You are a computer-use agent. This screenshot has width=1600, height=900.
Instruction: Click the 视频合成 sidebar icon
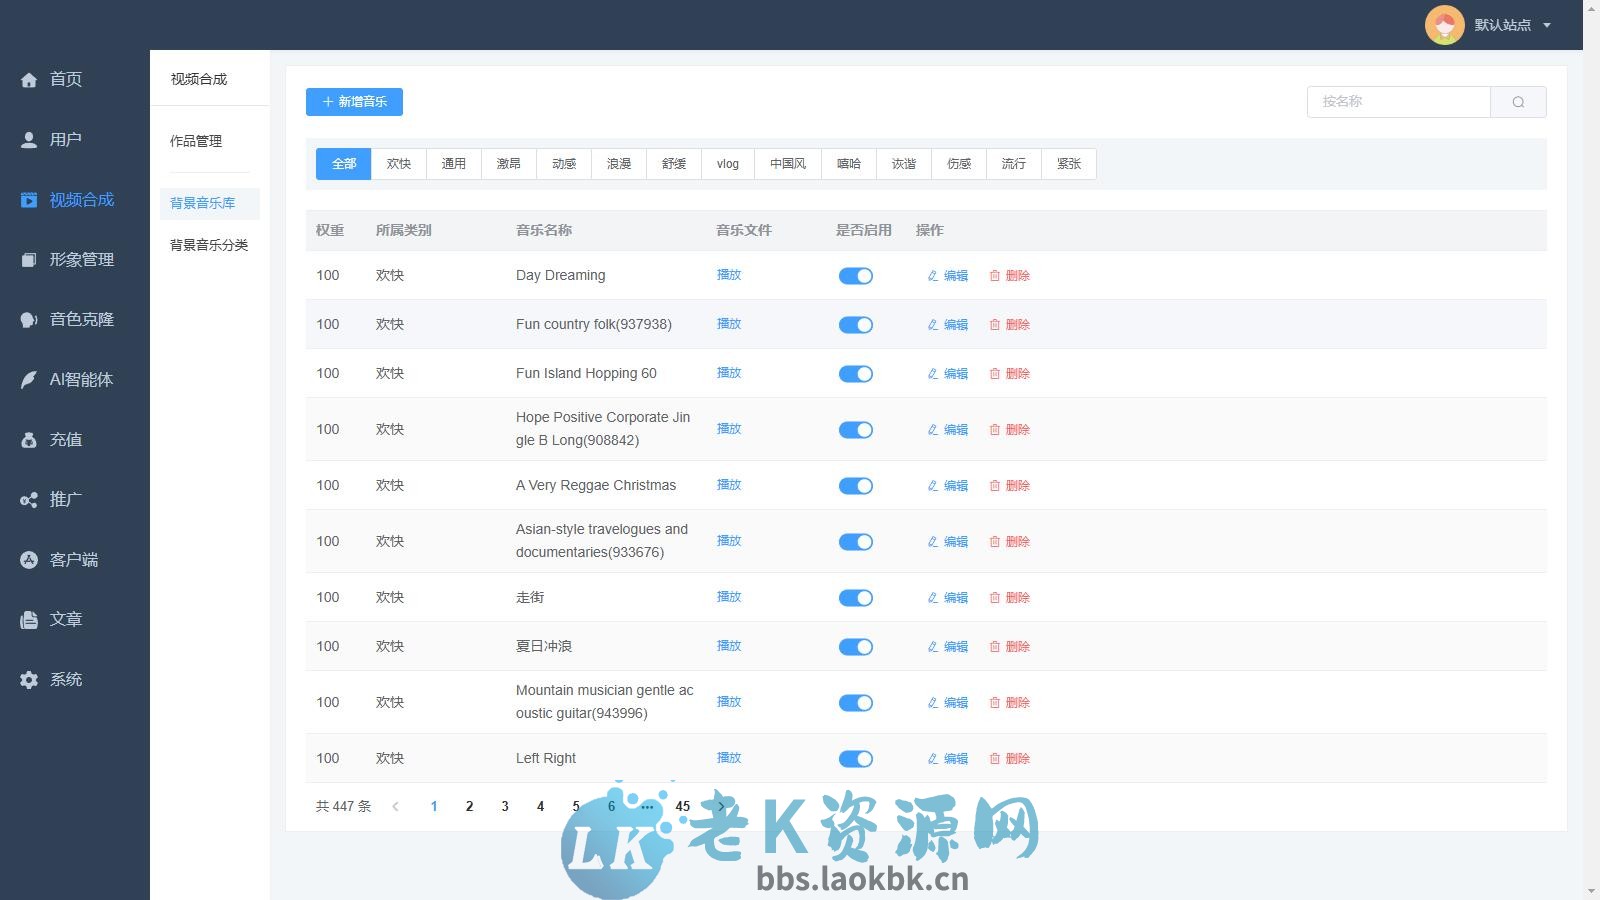click(28, 199)
